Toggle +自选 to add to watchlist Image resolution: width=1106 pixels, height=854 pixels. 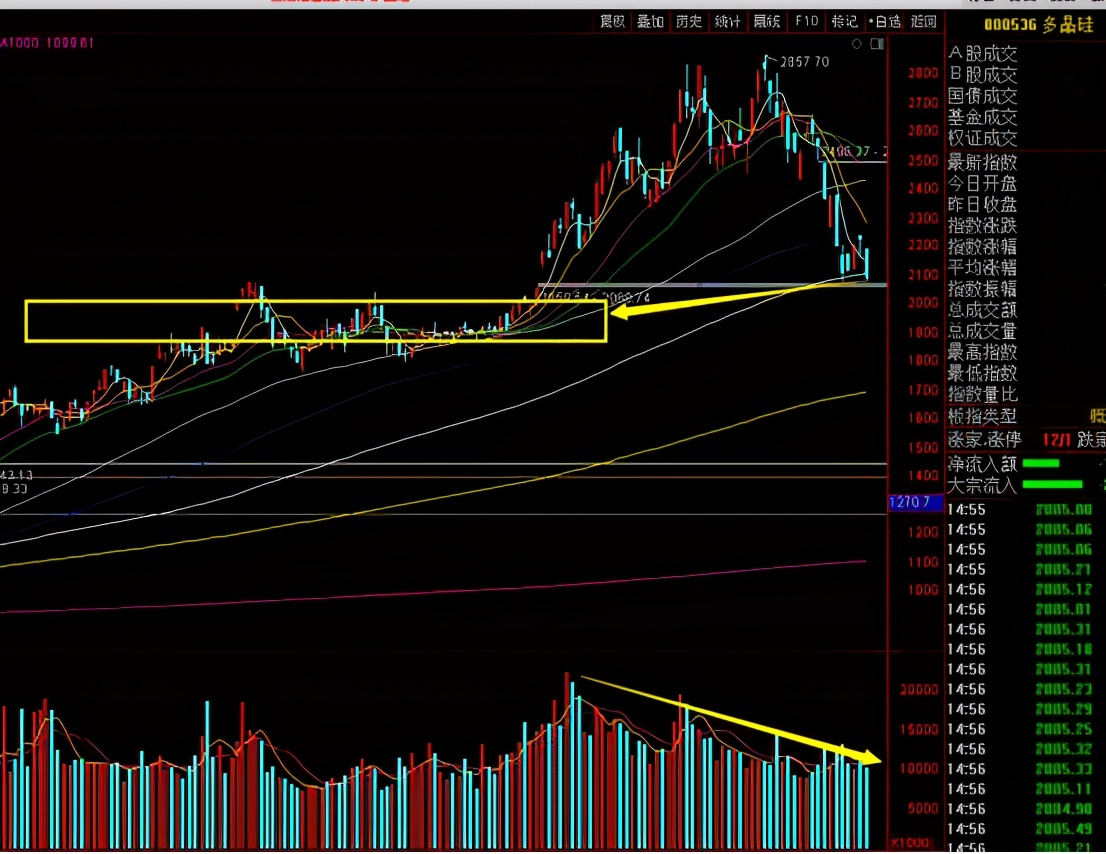[x=884, y=21]
